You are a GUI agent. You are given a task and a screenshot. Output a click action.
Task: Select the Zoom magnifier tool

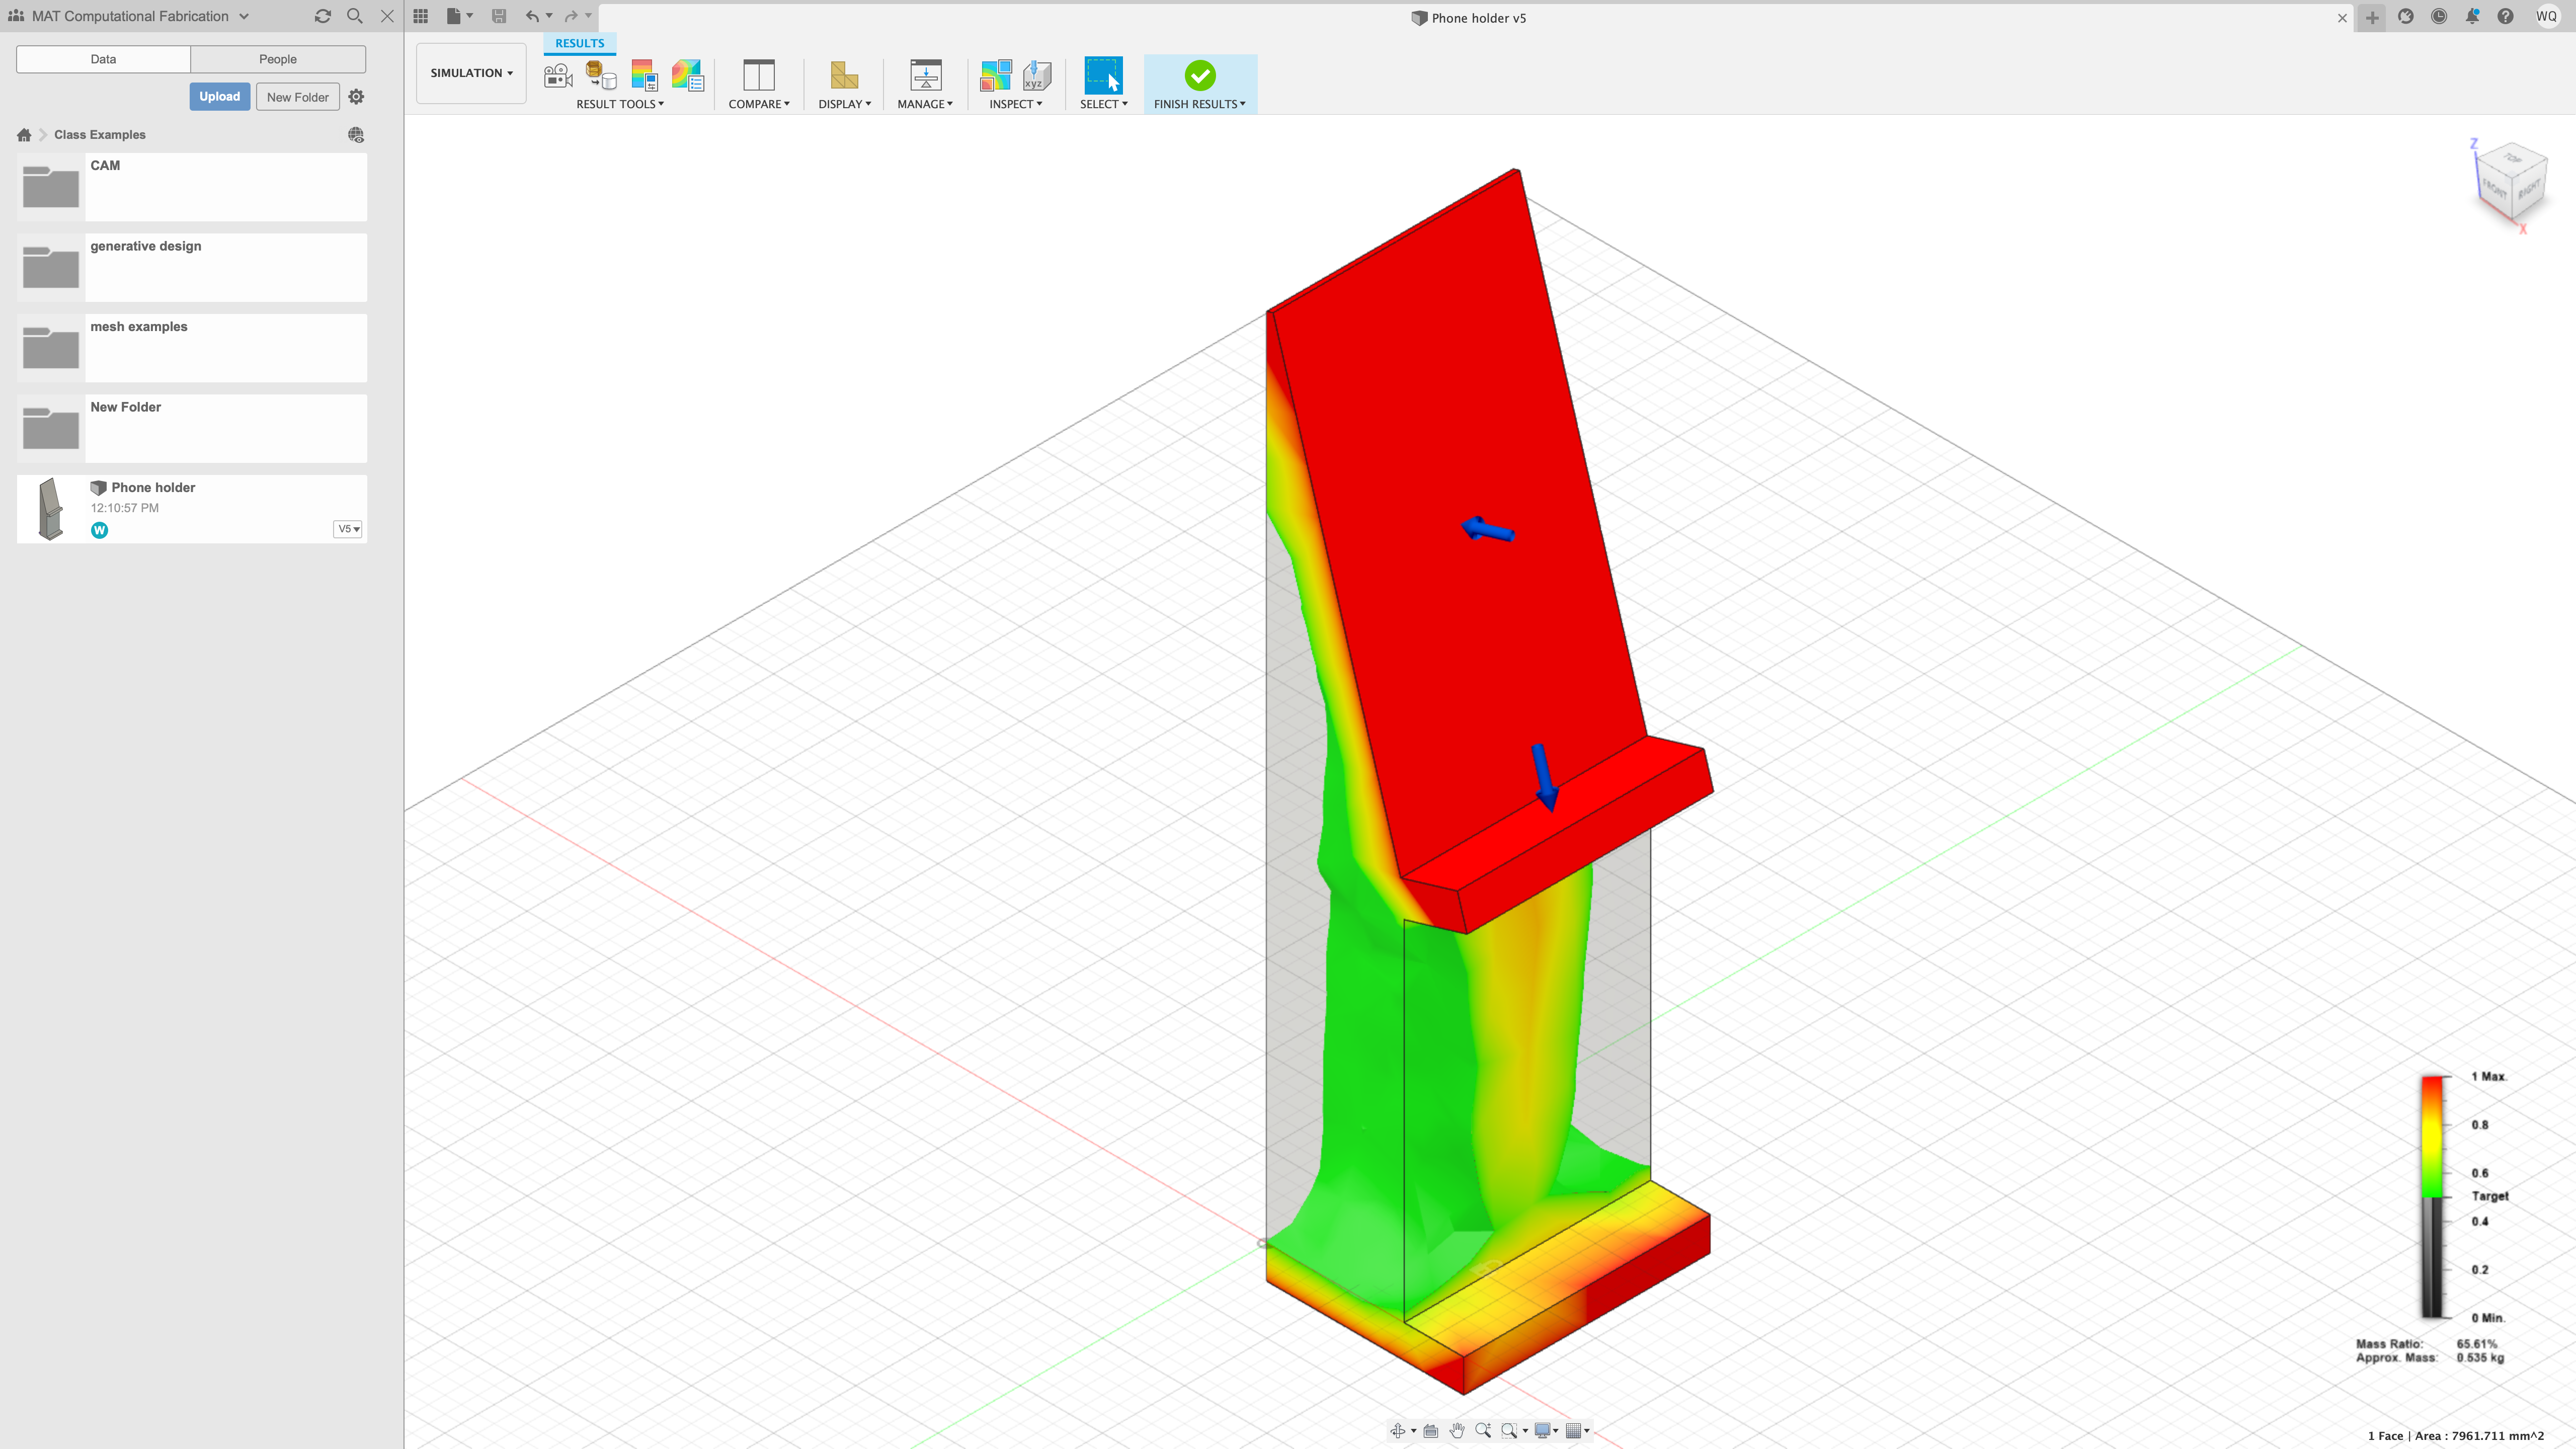click(1483, 1431)
